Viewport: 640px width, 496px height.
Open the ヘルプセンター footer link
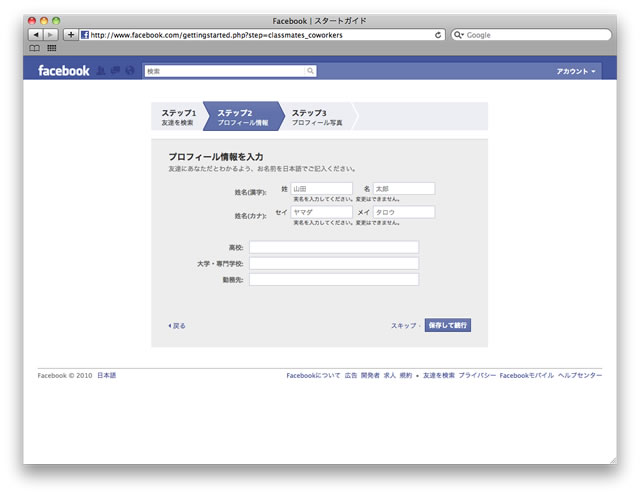click(x=580, y=375)
